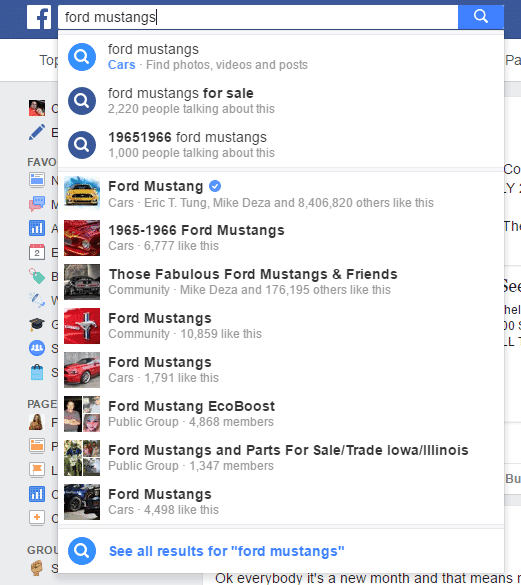
Task: Click the light blue magnifier icon beside the 'ford mustangs' Cars suggestion
Action: [x=82, y=57]
